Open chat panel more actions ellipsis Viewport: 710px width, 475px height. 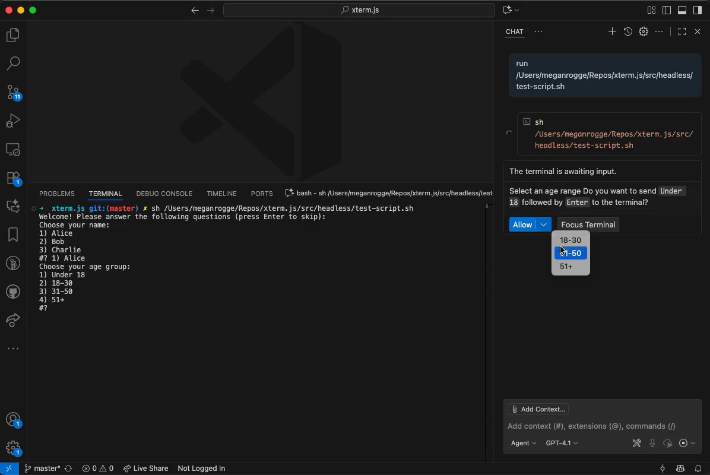click(659, 31)
